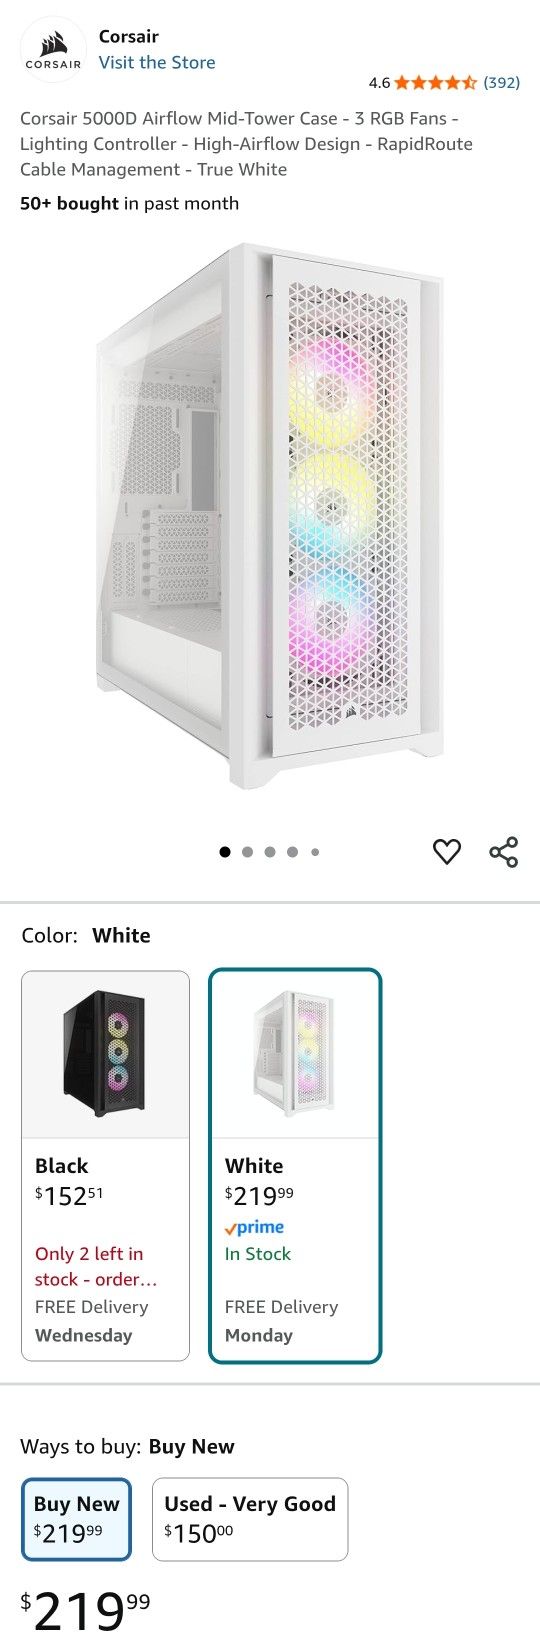540x1647 pixels.
Task: Tap the Corsair 5000D product title
Action: [246, 144]
